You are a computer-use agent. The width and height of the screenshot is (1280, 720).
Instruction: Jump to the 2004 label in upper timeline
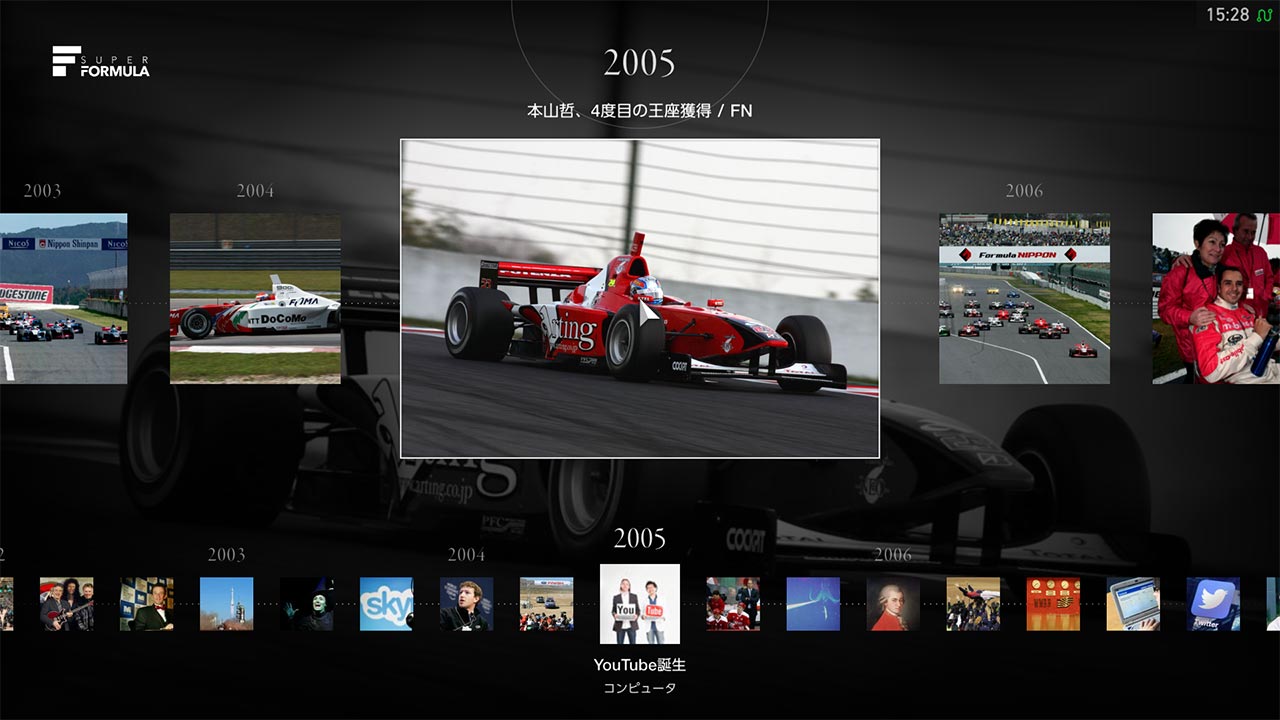coord(255,190)
